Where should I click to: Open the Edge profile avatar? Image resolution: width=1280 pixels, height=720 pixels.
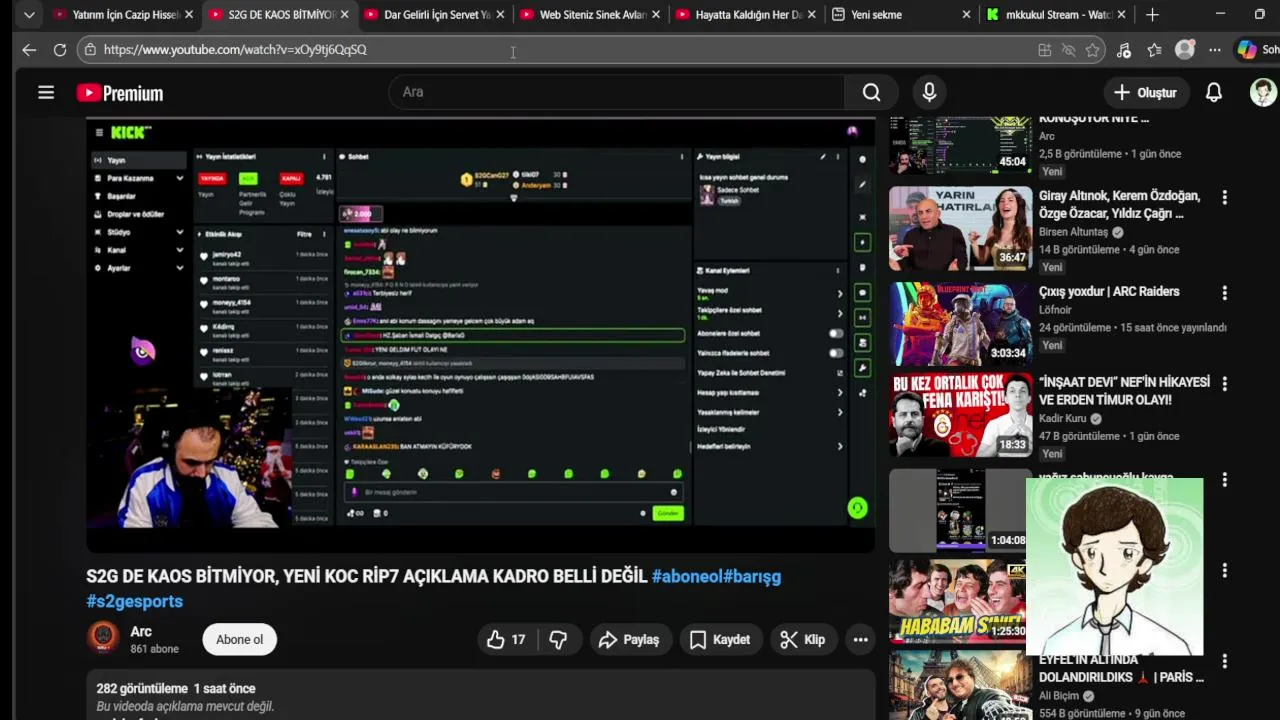[x=1185, y=50]
